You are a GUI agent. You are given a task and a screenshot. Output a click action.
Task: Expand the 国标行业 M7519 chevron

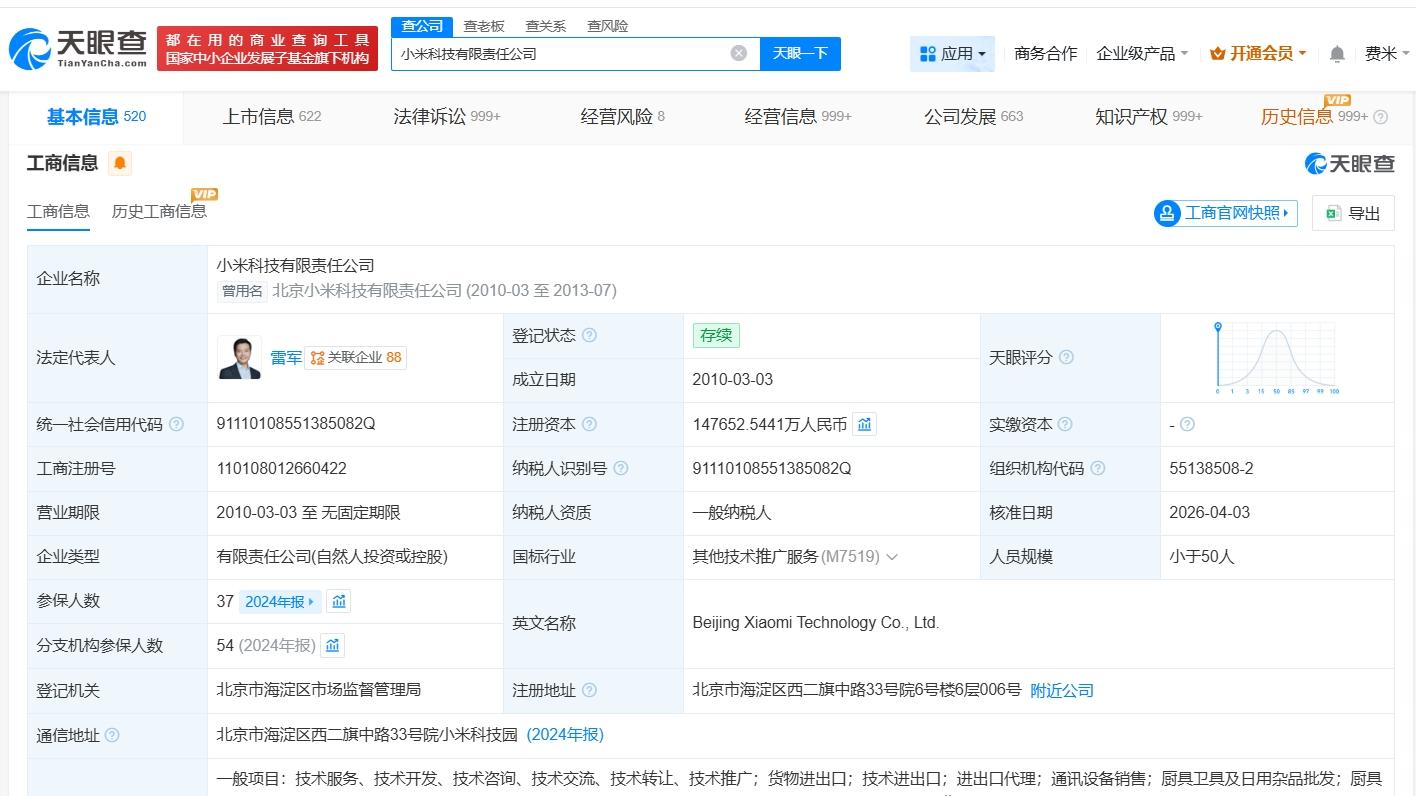pyautogui.click(x=891, y=557)
